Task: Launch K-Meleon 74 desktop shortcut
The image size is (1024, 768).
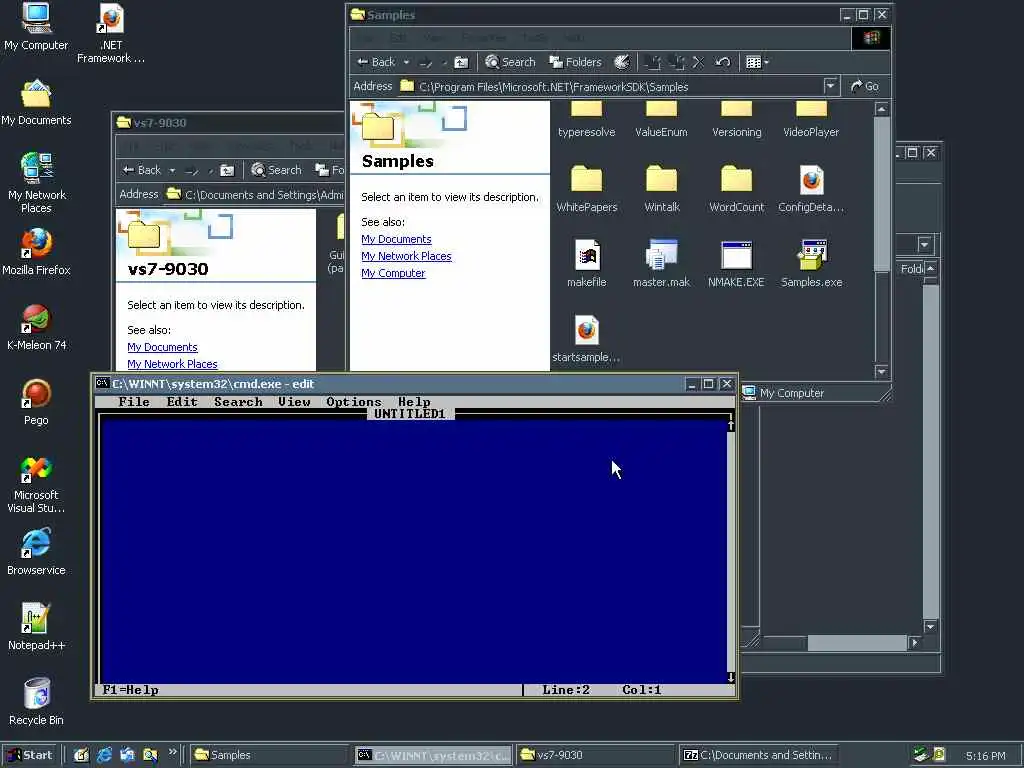Action: point(37,327)
